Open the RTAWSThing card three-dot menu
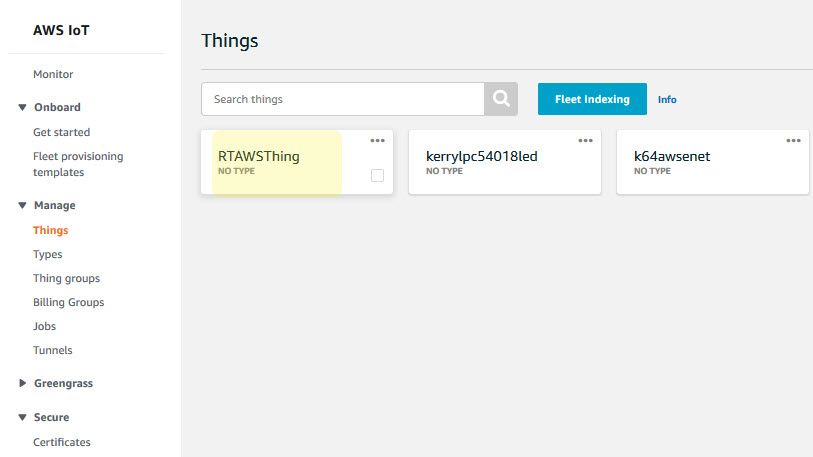The image size is (813, 457). pos(378,141)
